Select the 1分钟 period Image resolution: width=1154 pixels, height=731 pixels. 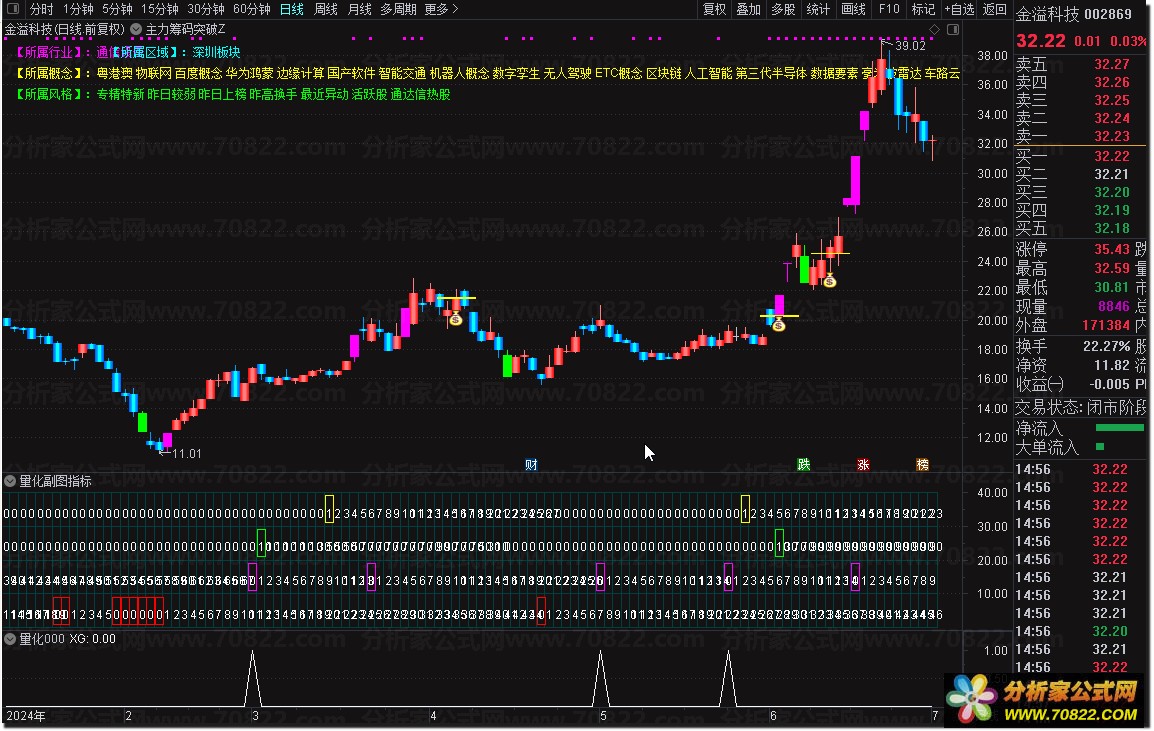(x=78, y=9)
